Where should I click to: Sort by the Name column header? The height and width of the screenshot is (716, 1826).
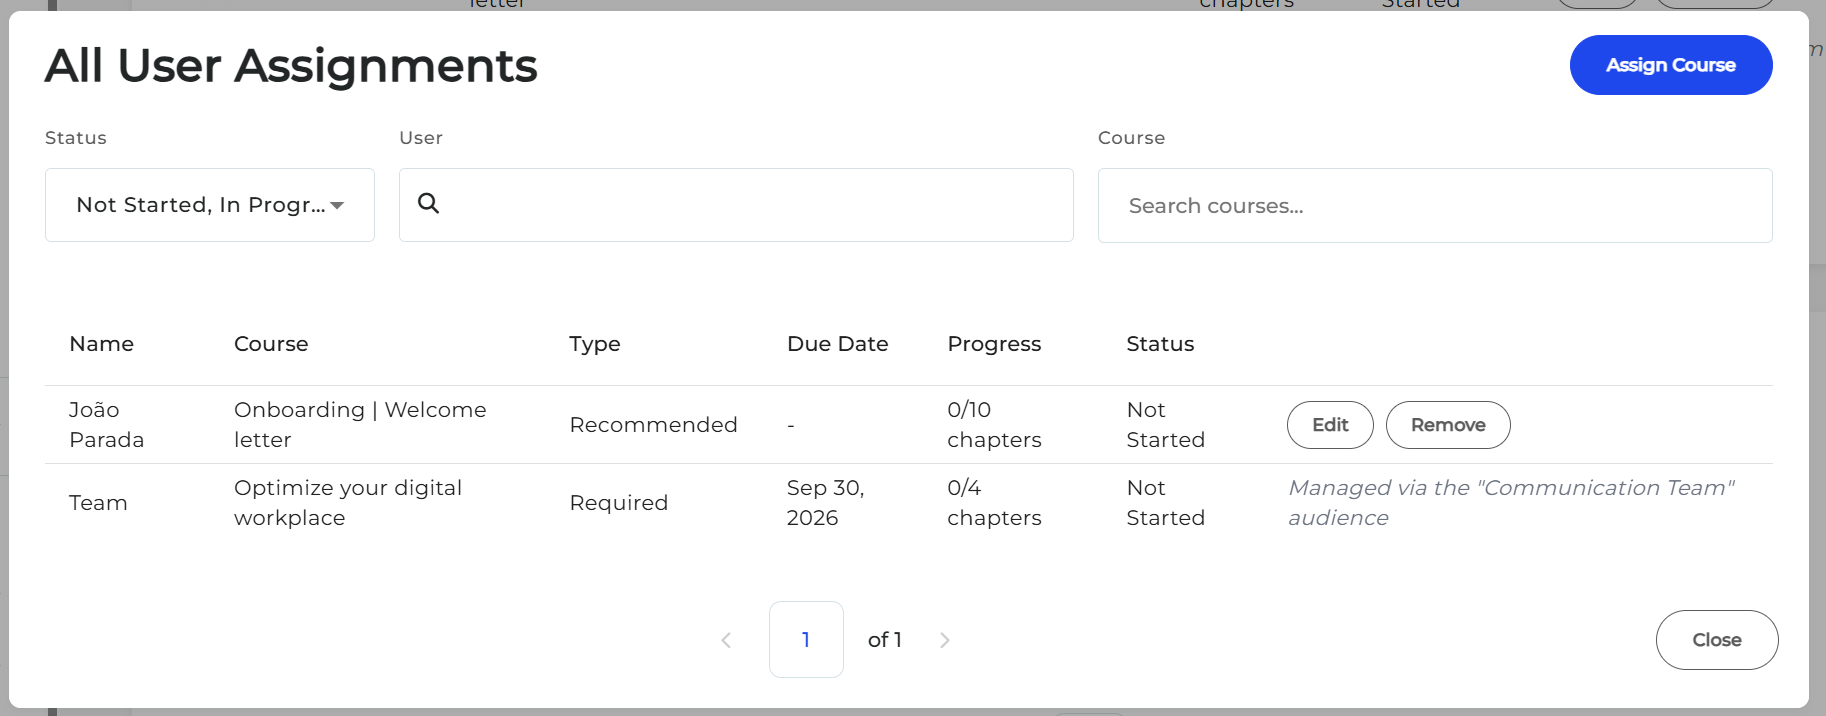[102, 344]
